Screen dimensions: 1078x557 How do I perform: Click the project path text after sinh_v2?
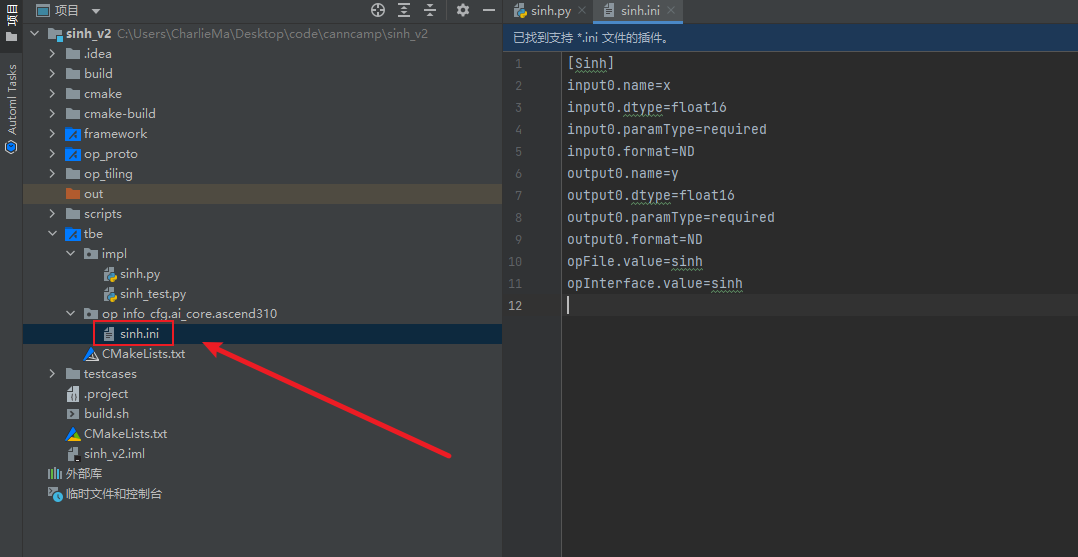(x=272, y=34)
